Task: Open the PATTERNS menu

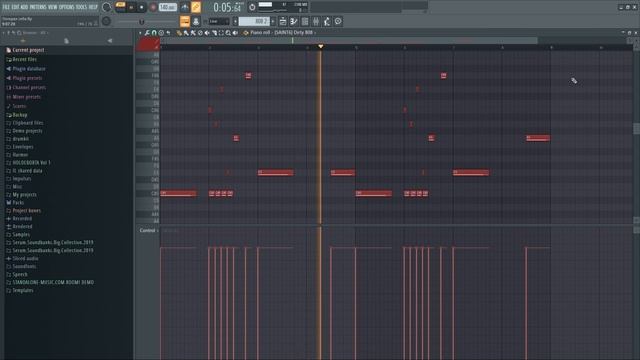Action: 38,7
